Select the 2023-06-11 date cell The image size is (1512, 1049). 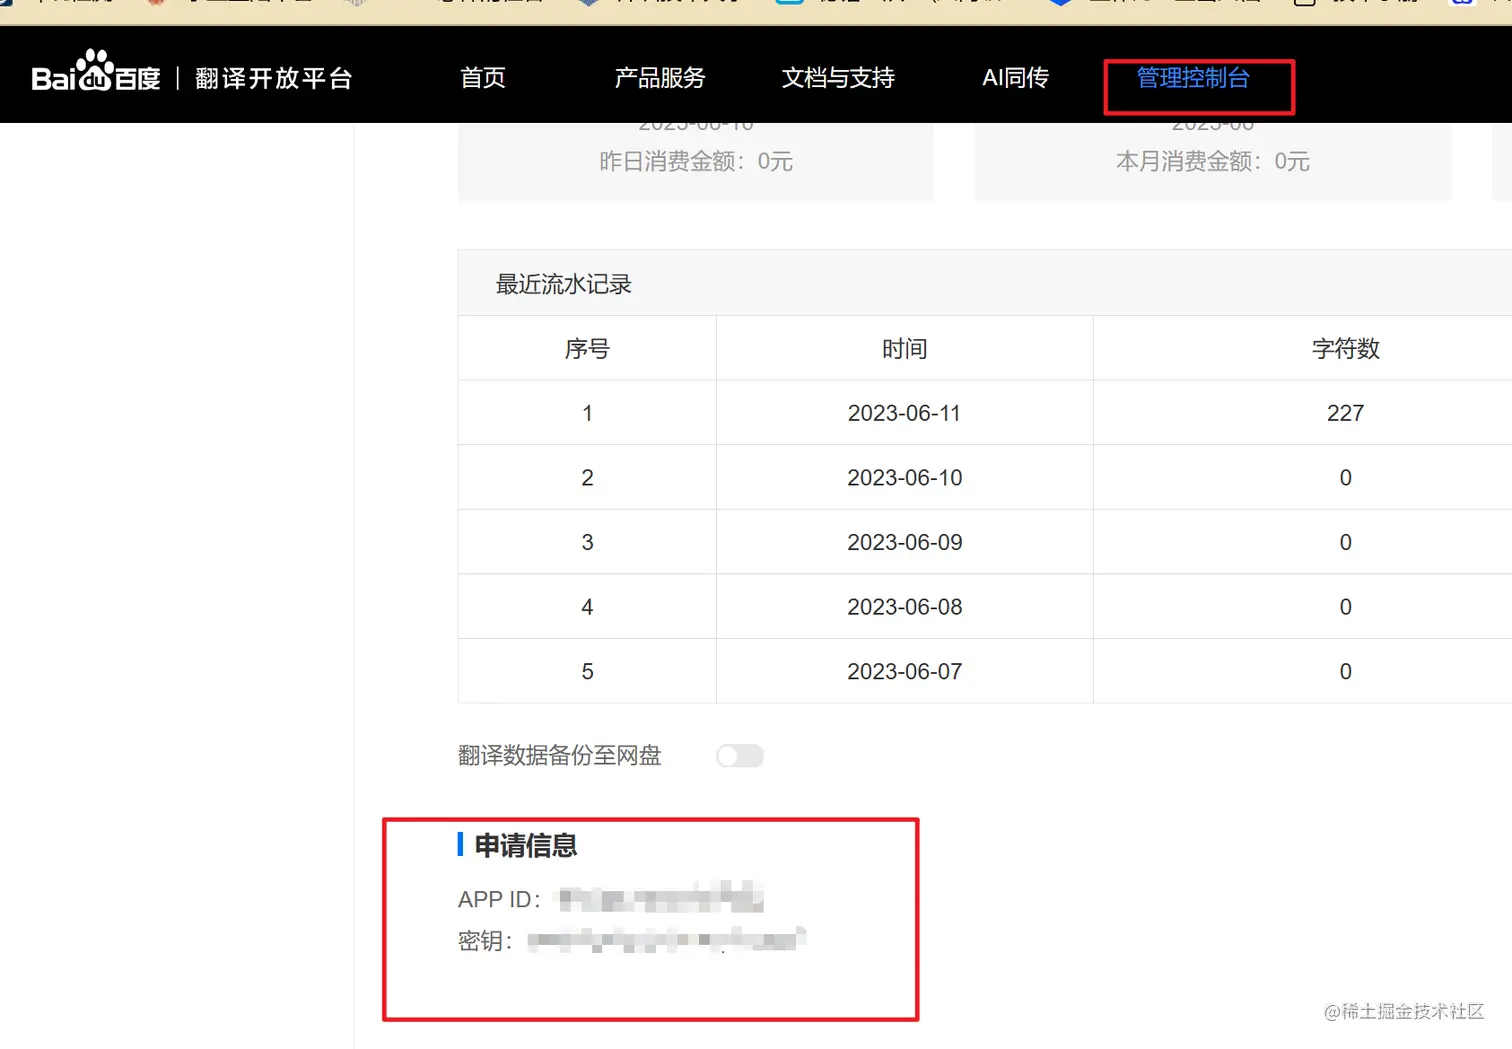[x=905, y=413]
